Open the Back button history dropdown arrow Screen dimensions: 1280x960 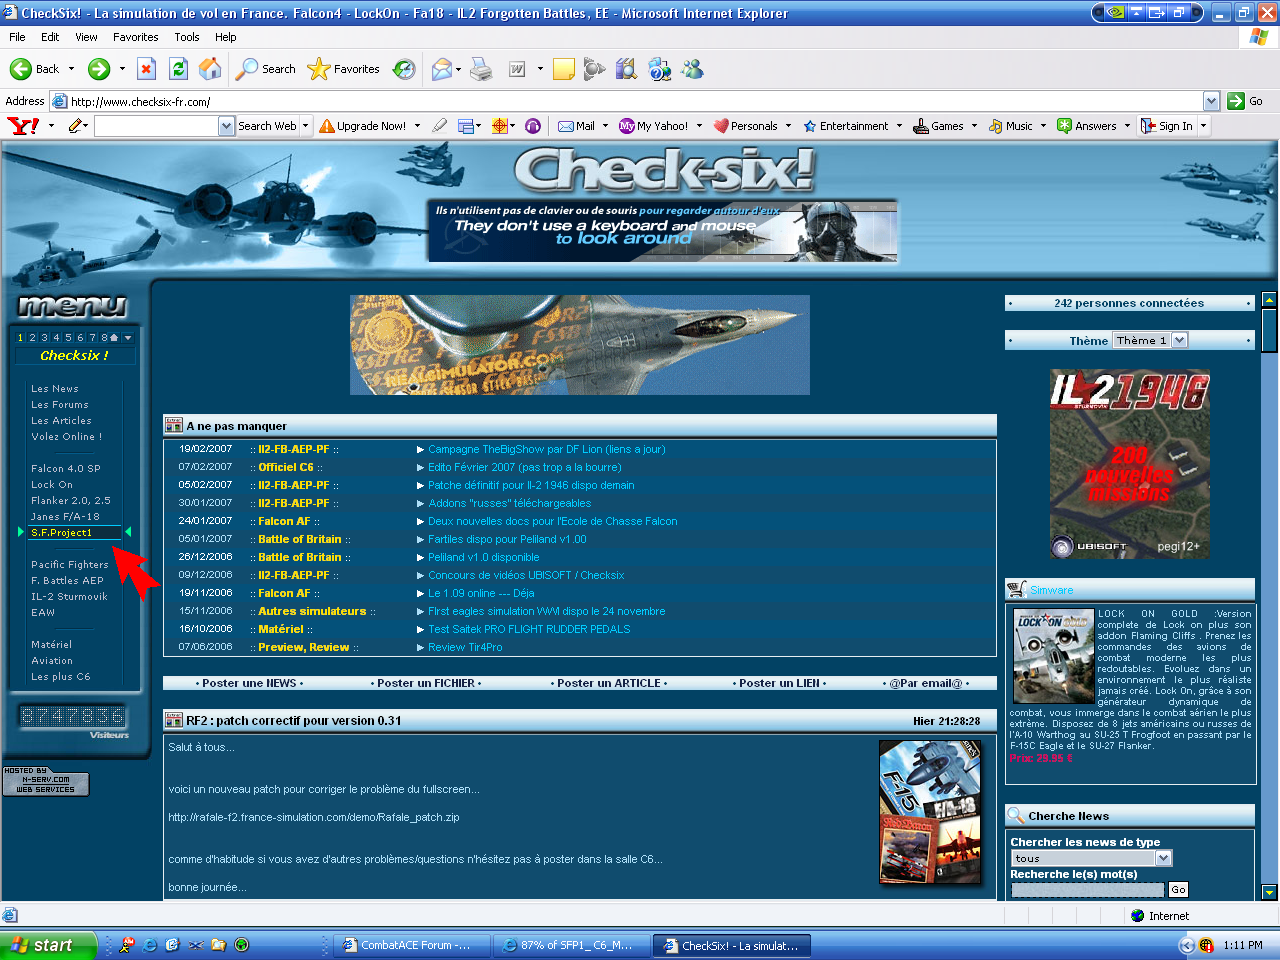[x=71, y=69]
